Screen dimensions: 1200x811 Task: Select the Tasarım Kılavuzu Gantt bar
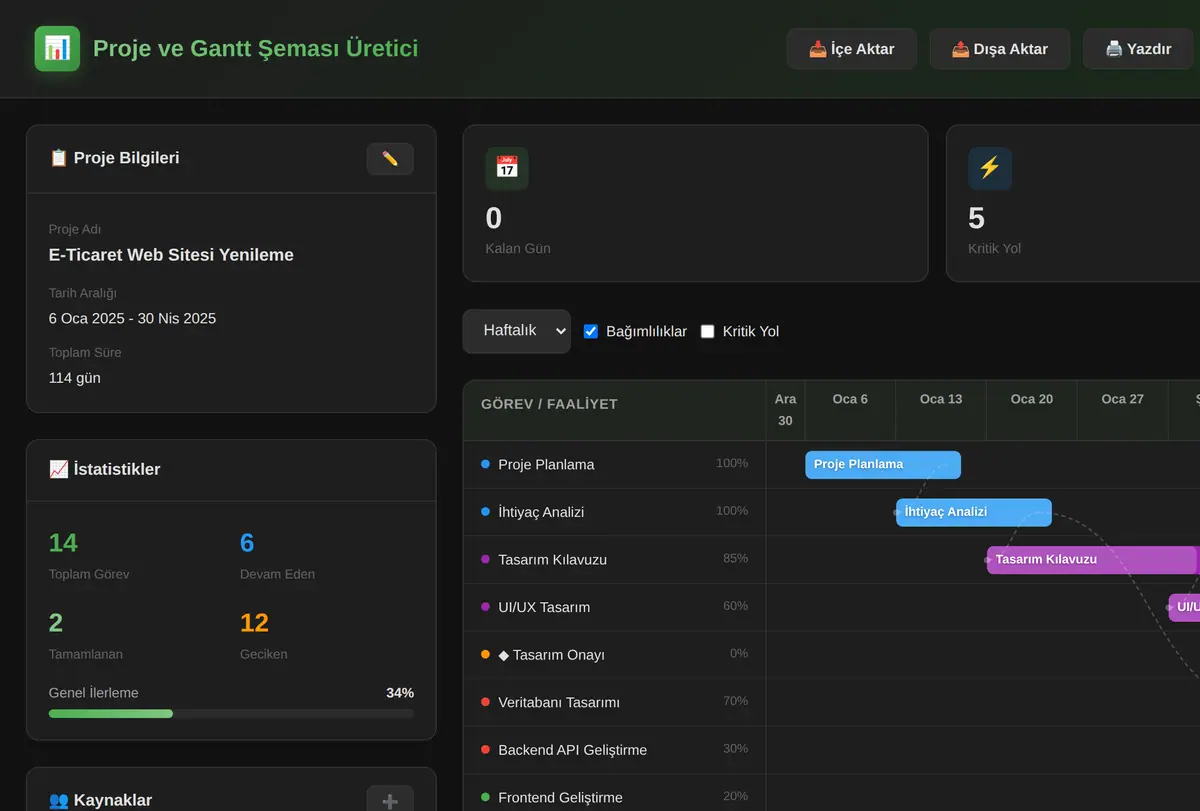pyautogui.click(x=1092, y=560)
